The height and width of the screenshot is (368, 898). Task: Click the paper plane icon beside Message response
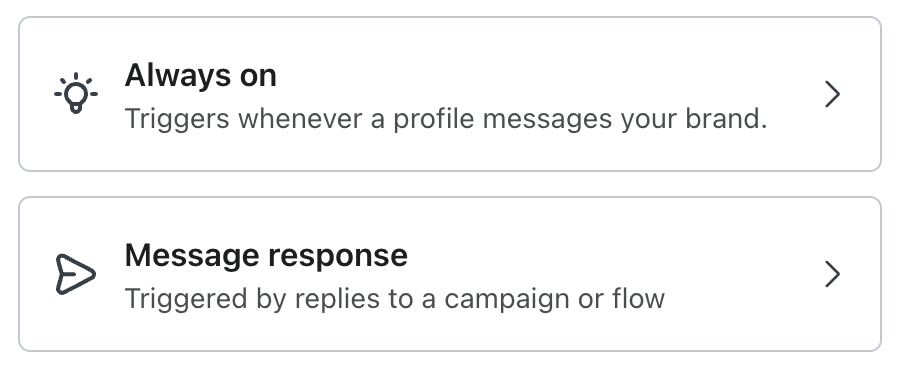[76, 274]
